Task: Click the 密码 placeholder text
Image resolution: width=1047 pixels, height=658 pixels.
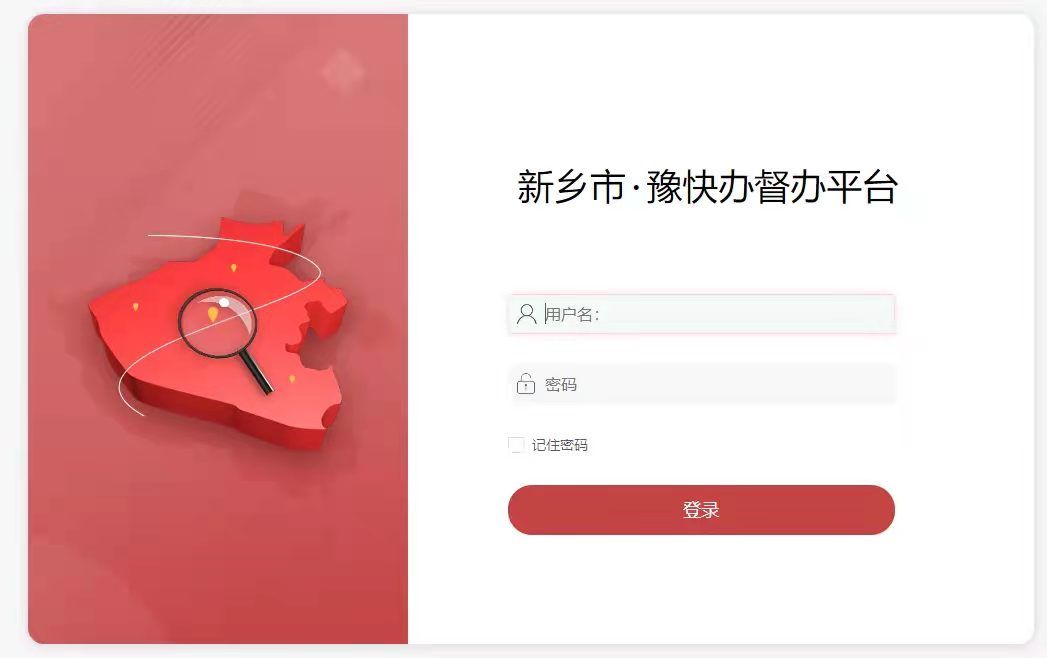Action: point(560,384)
